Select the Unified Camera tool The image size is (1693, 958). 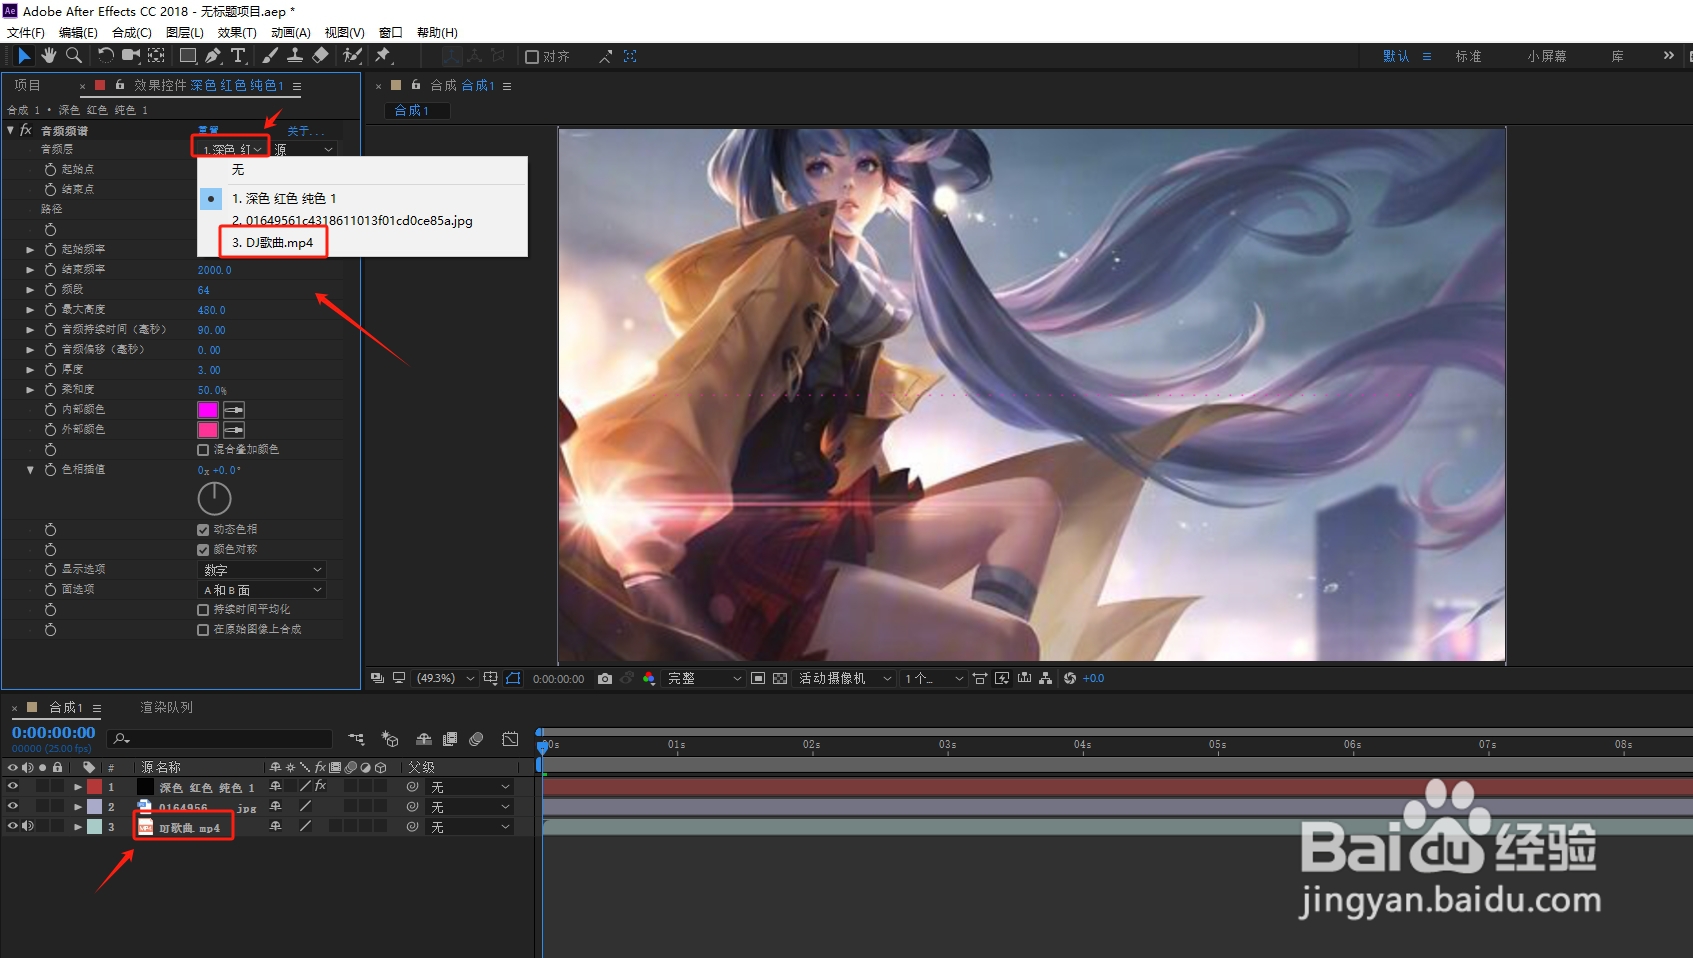(131, 56)
